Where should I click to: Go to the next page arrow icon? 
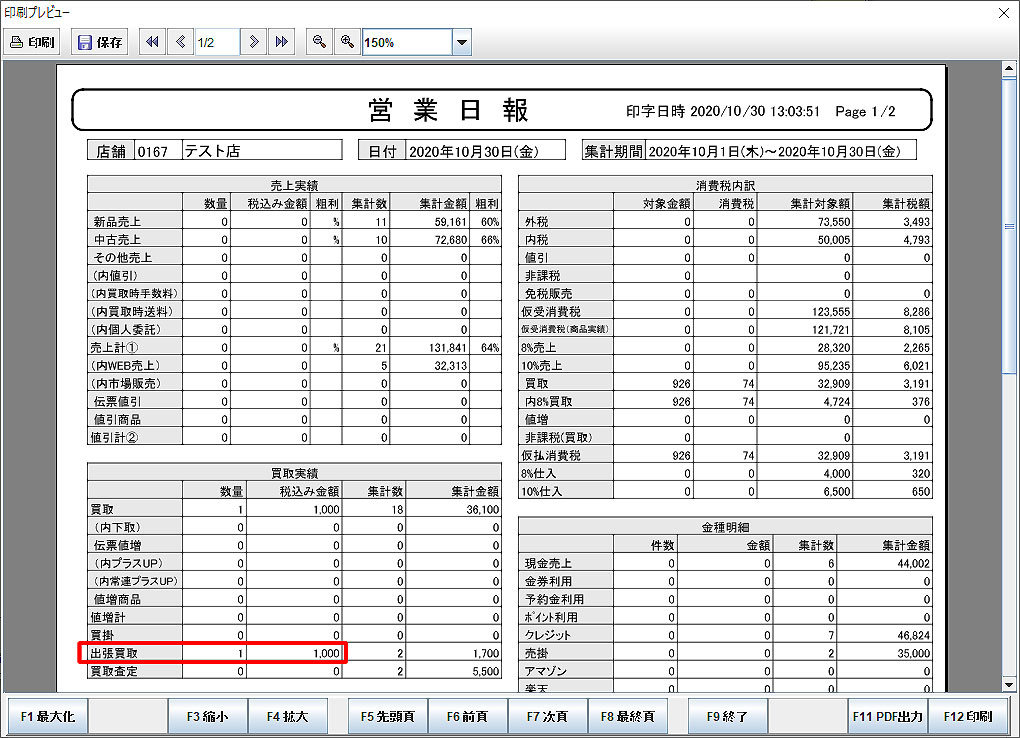click(x=253, y=41)
